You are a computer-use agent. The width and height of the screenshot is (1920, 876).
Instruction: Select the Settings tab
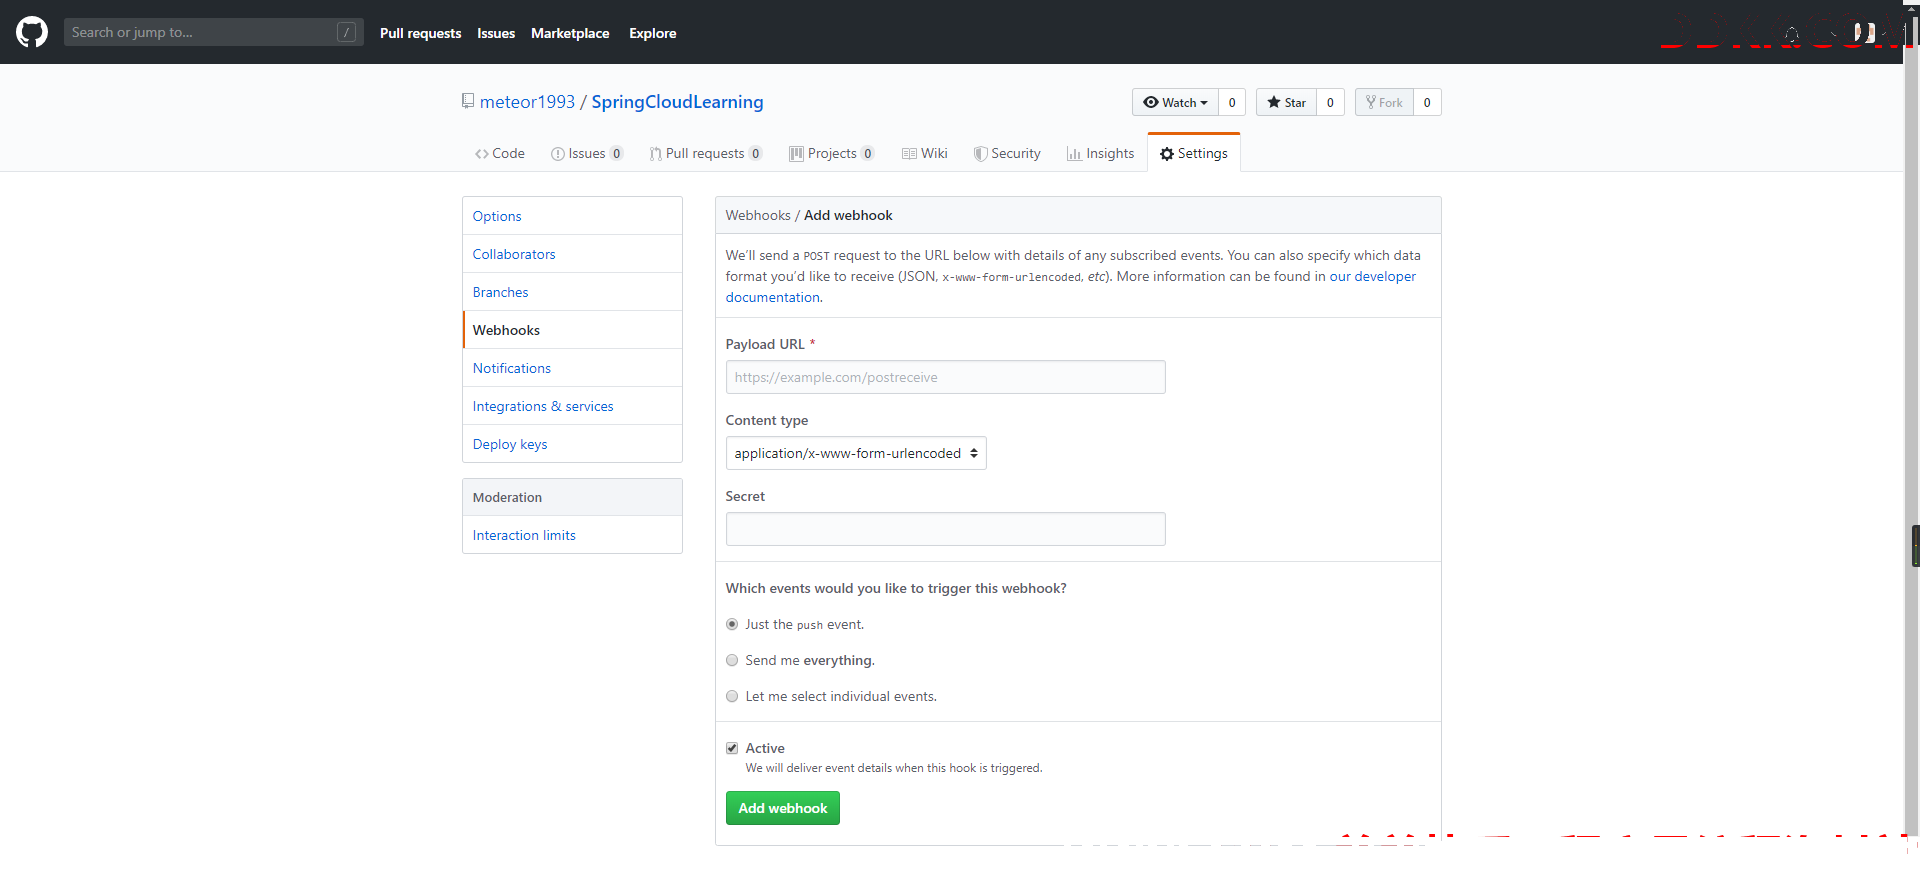1194,153
